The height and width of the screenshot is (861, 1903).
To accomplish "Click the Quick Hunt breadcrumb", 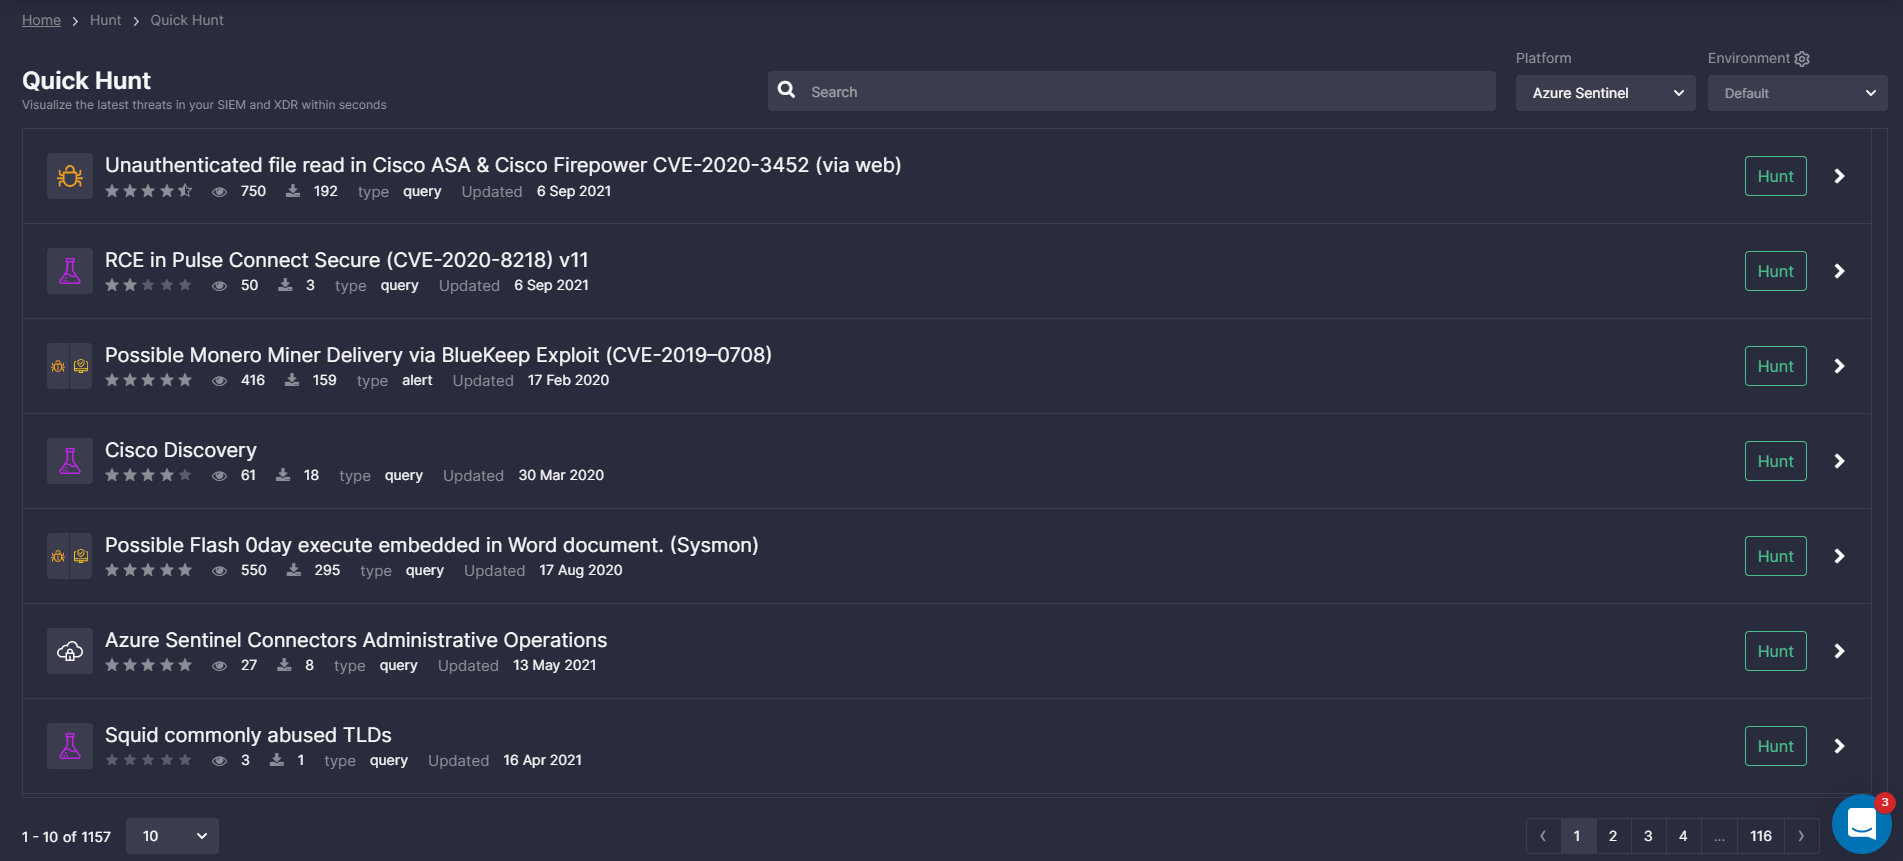I will [187, 20].
